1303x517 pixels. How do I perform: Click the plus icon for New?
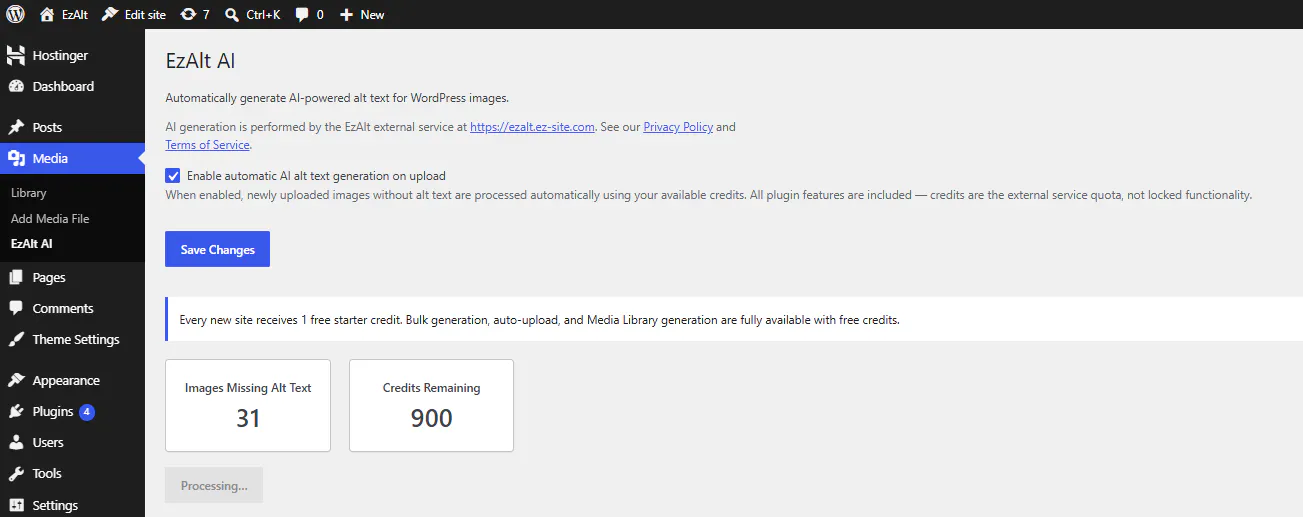pyautogui.click(x=346, y=14)
